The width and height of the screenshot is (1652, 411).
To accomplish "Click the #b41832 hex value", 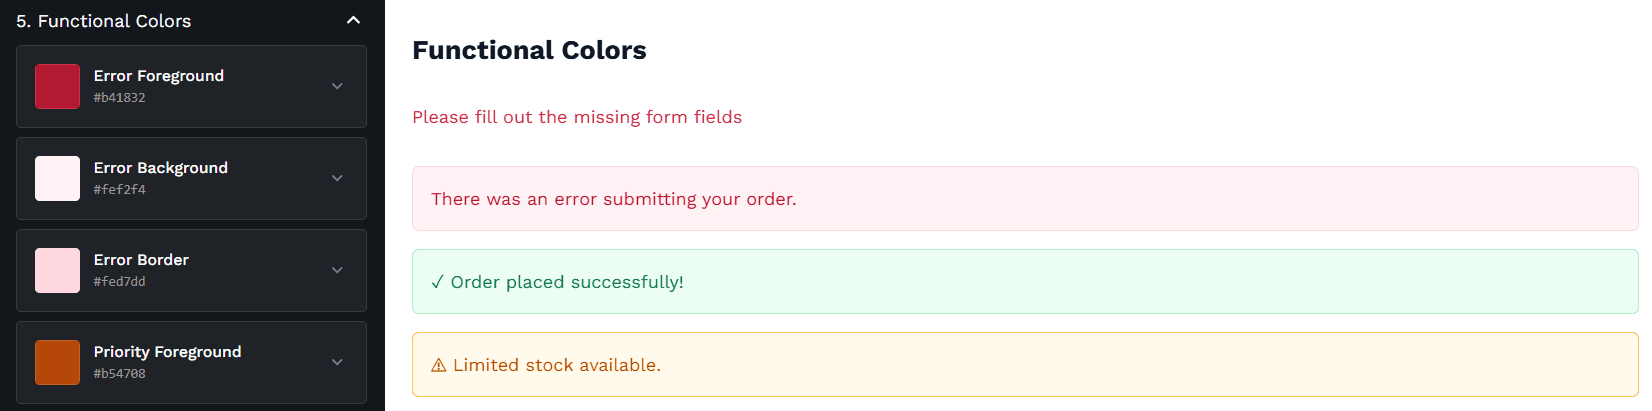I will [120, 98].
